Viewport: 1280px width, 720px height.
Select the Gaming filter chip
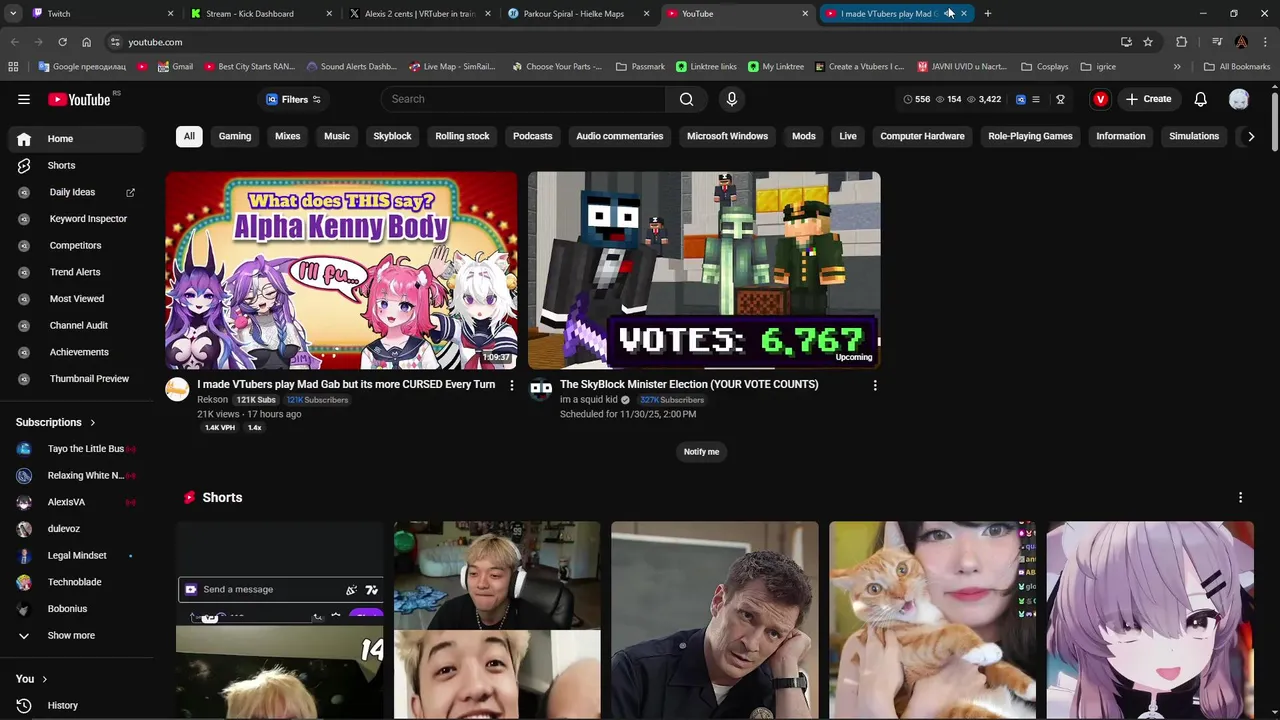[235, 136]
